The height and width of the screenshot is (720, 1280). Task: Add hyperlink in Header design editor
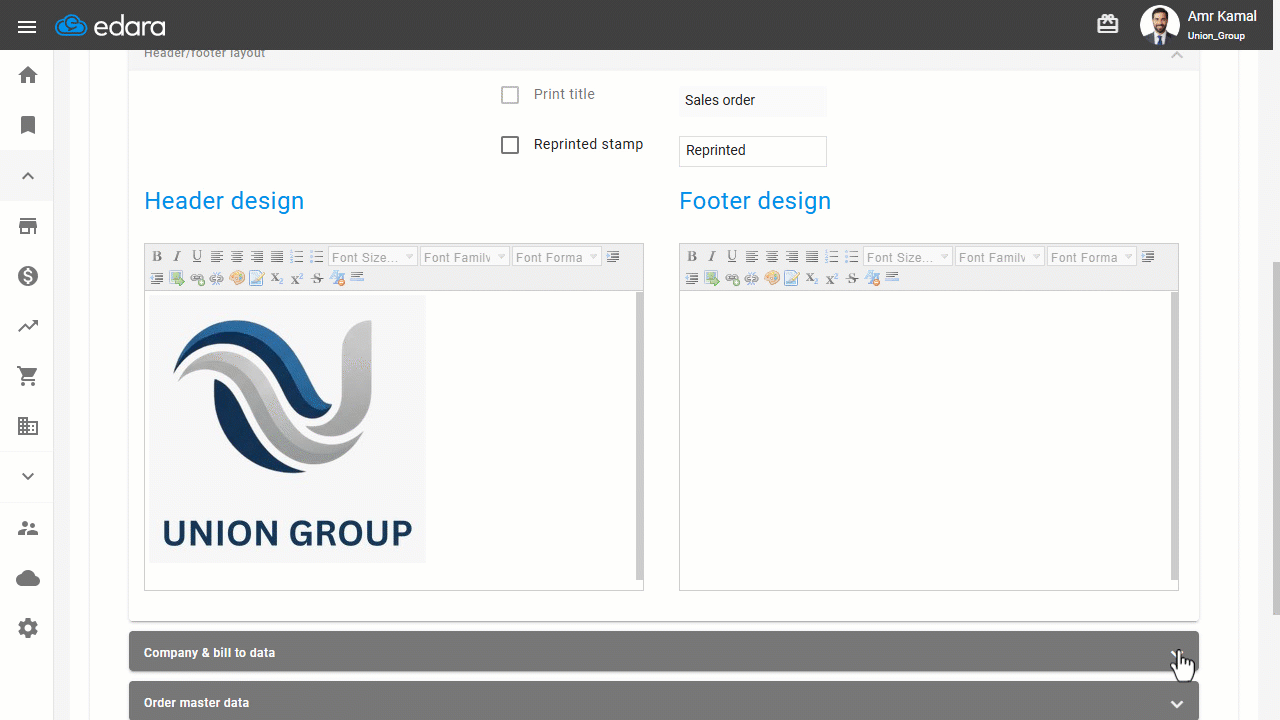pyautogui.click(x=197, y=278)
